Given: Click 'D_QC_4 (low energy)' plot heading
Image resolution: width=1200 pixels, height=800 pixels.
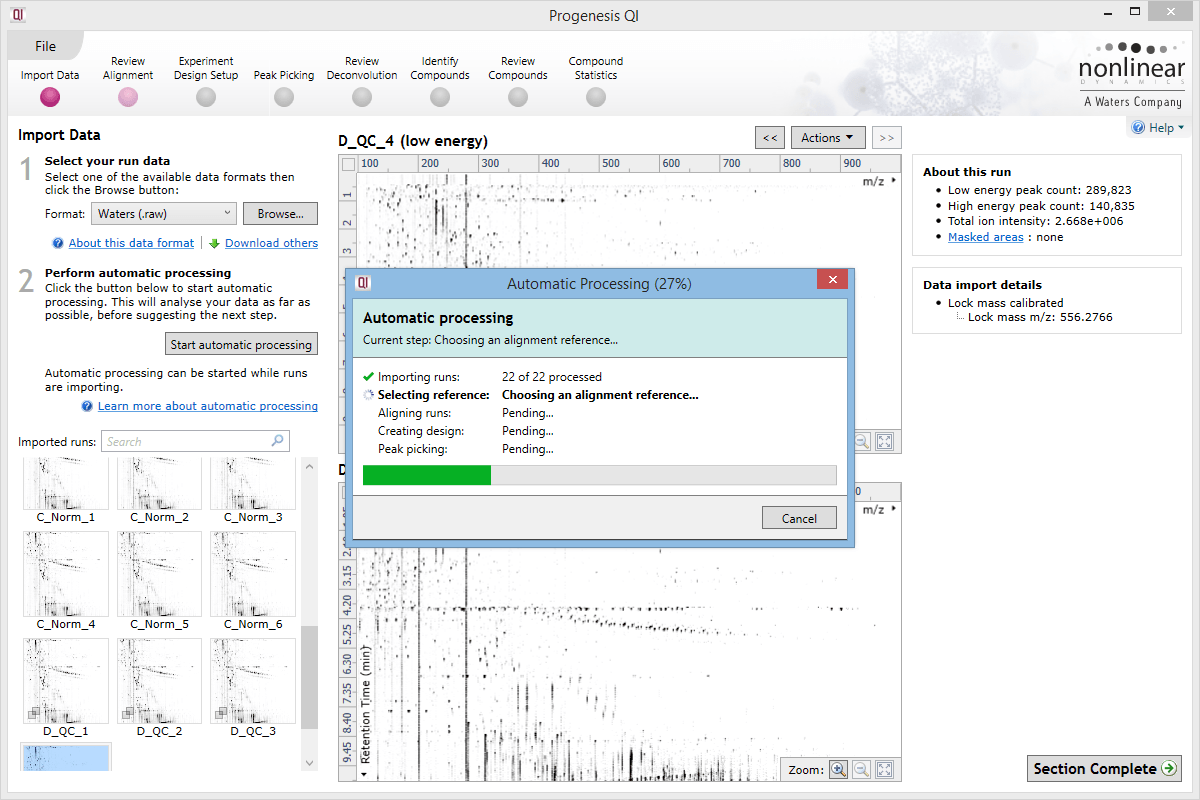Looking at the screenshot, I should coord(413,141).
